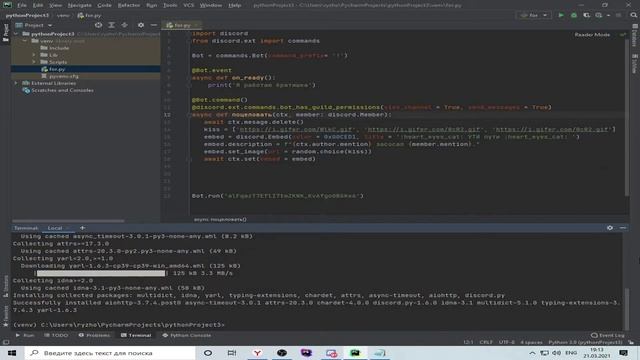
Task: Open the Navigate menu
Action: (80, 5)
